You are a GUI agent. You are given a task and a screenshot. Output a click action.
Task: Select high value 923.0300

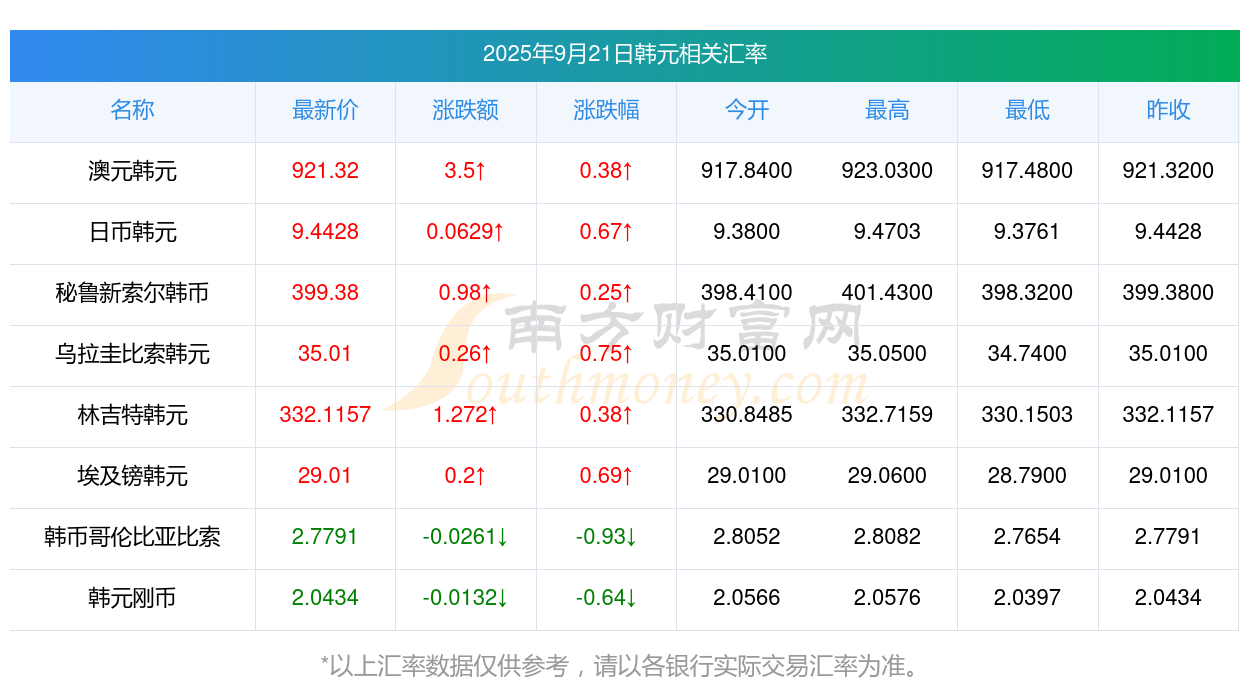click(888, 171)
